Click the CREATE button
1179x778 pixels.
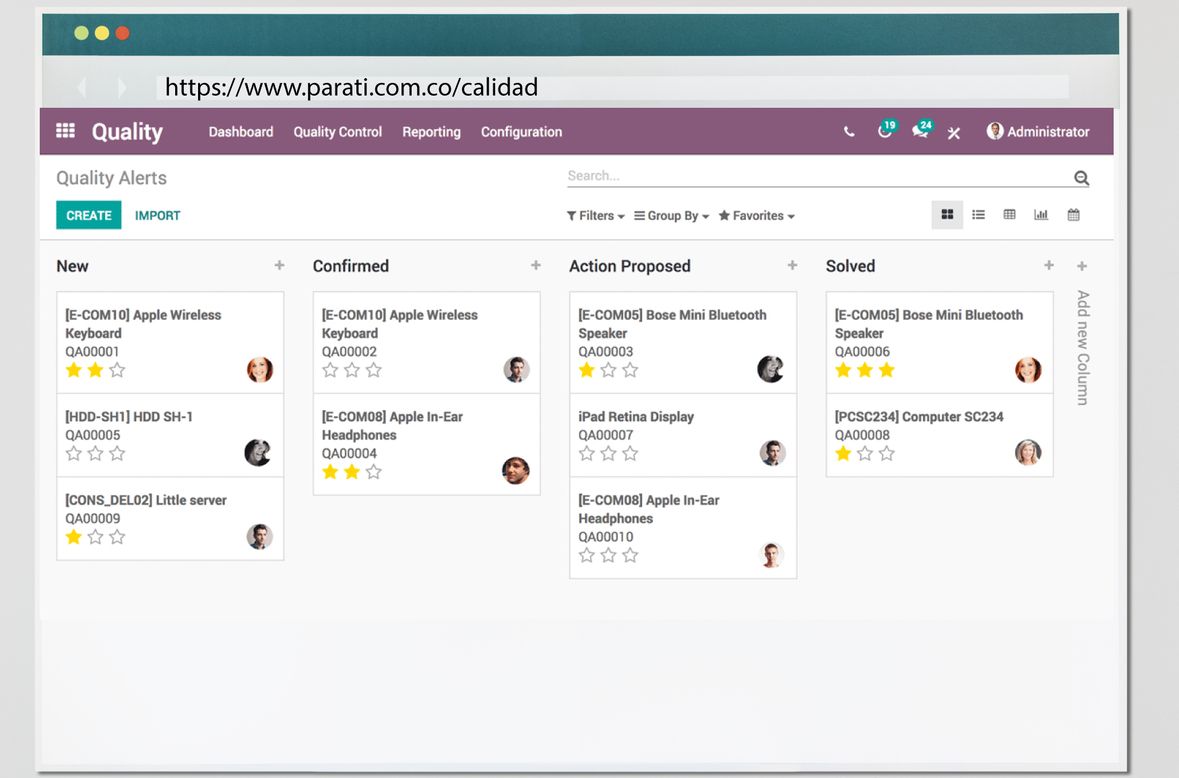[x=89, y=215]
